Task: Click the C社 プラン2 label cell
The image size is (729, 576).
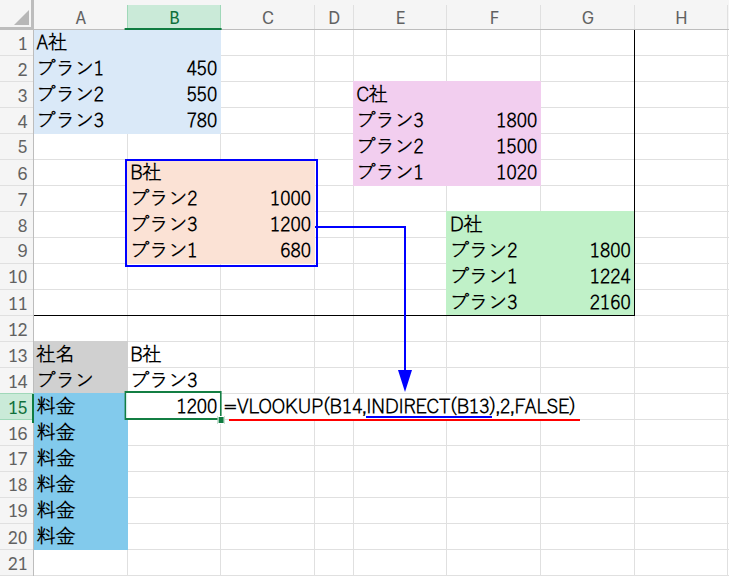Action: coord(400,147)
